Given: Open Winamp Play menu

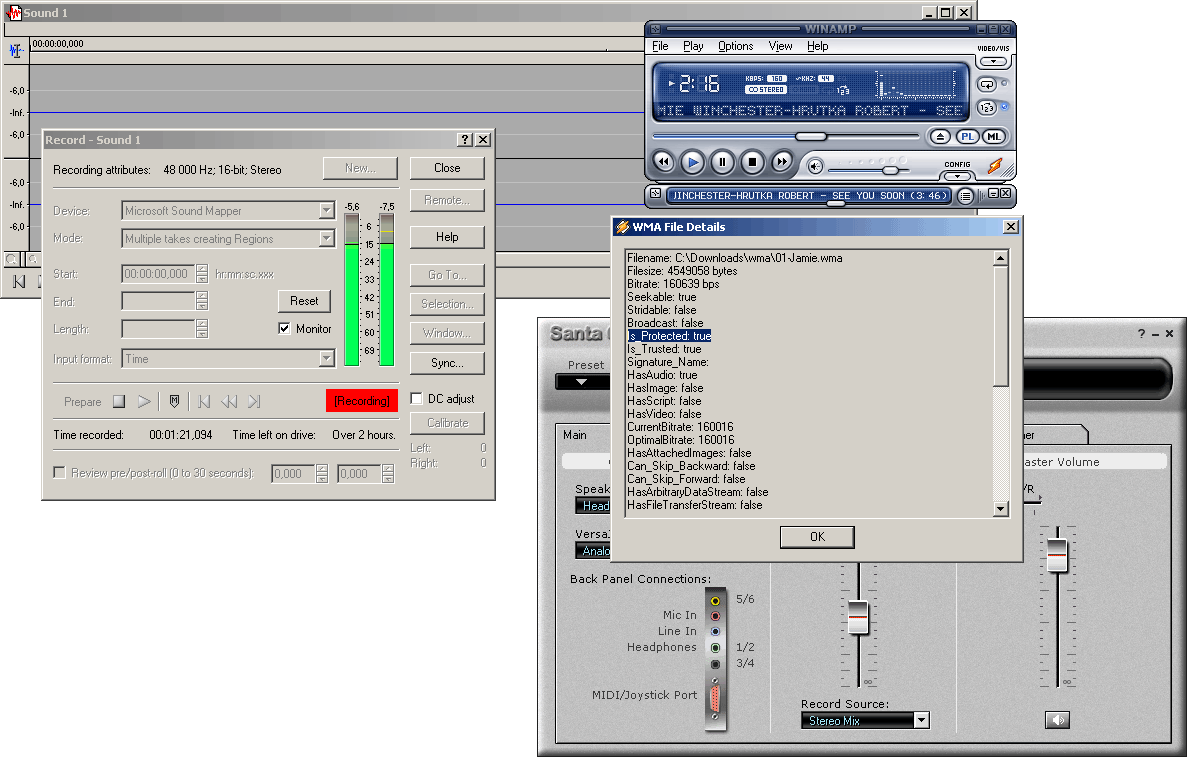Looking at the screenshot, I should click(x=693, y=46).
